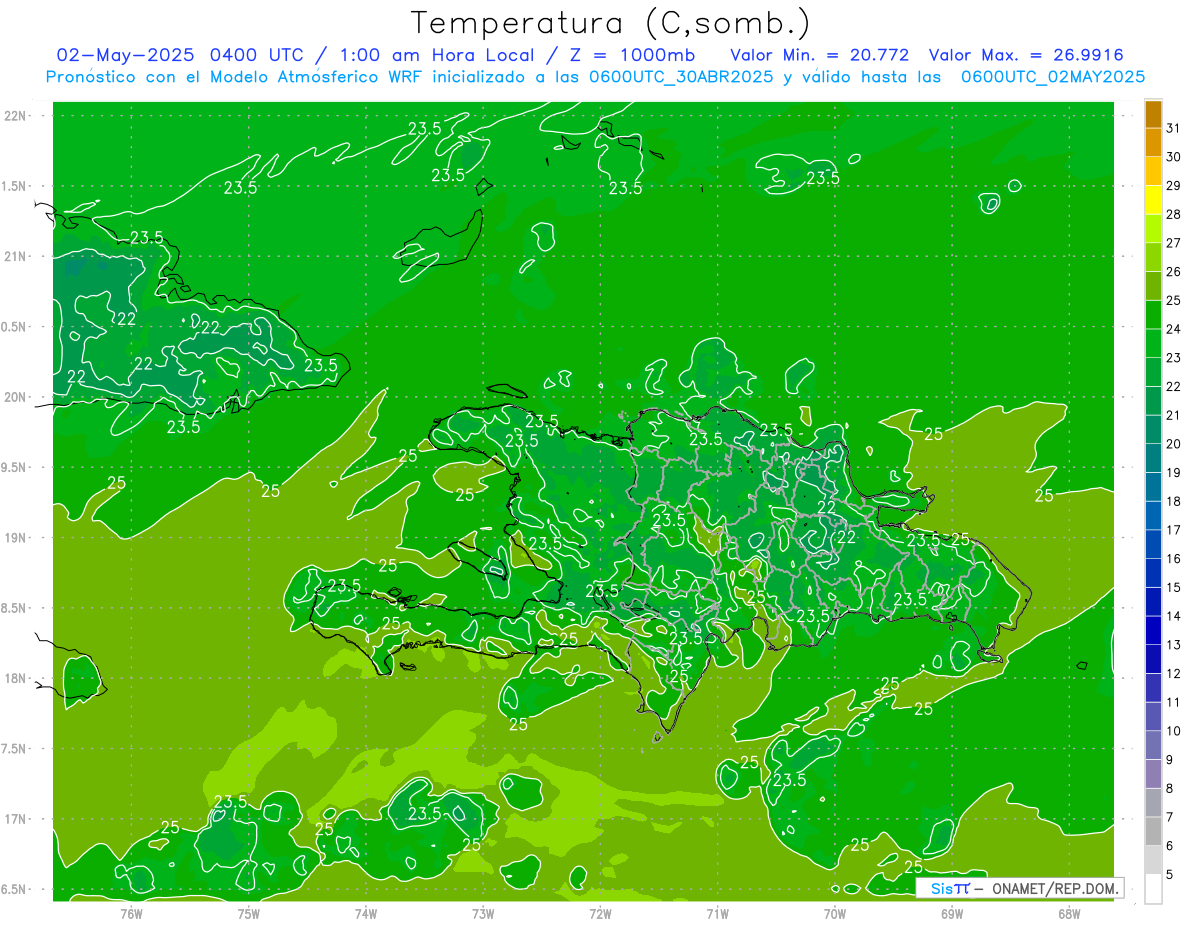Click the legend value 23
The image size is (1200, 927).
tap(1173, 357)
